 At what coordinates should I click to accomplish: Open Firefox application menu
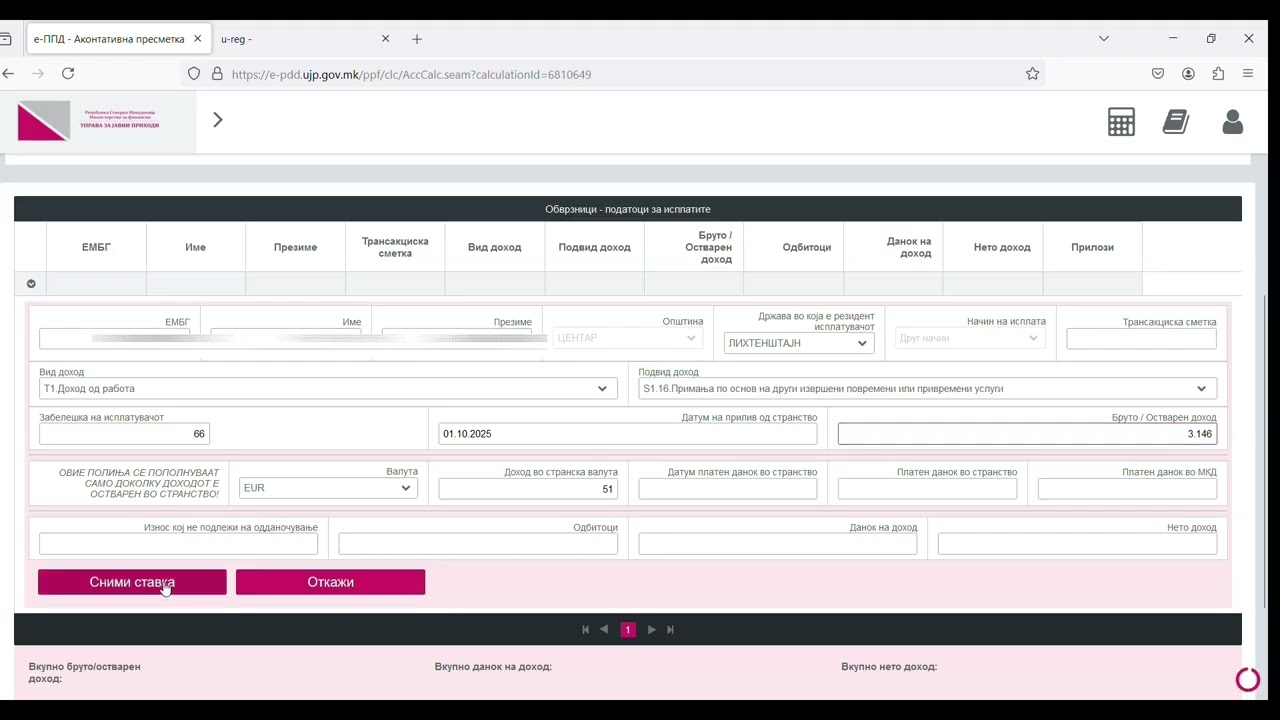pyautogui.click(x=1248, y=74)
